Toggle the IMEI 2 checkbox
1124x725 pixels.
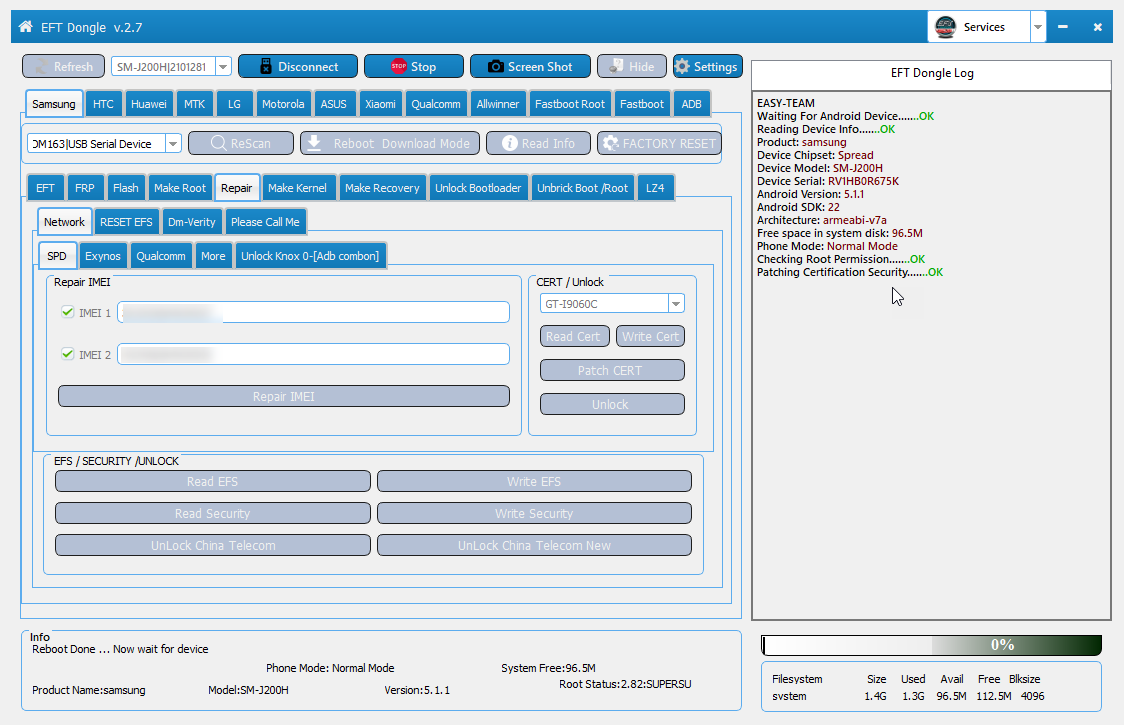(67, 354)
